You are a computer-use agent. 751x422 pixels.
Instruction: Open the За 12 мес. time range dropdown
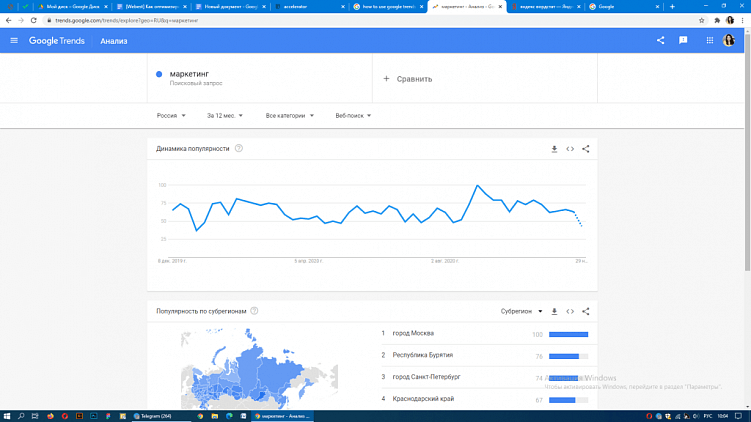click(225, 115)
